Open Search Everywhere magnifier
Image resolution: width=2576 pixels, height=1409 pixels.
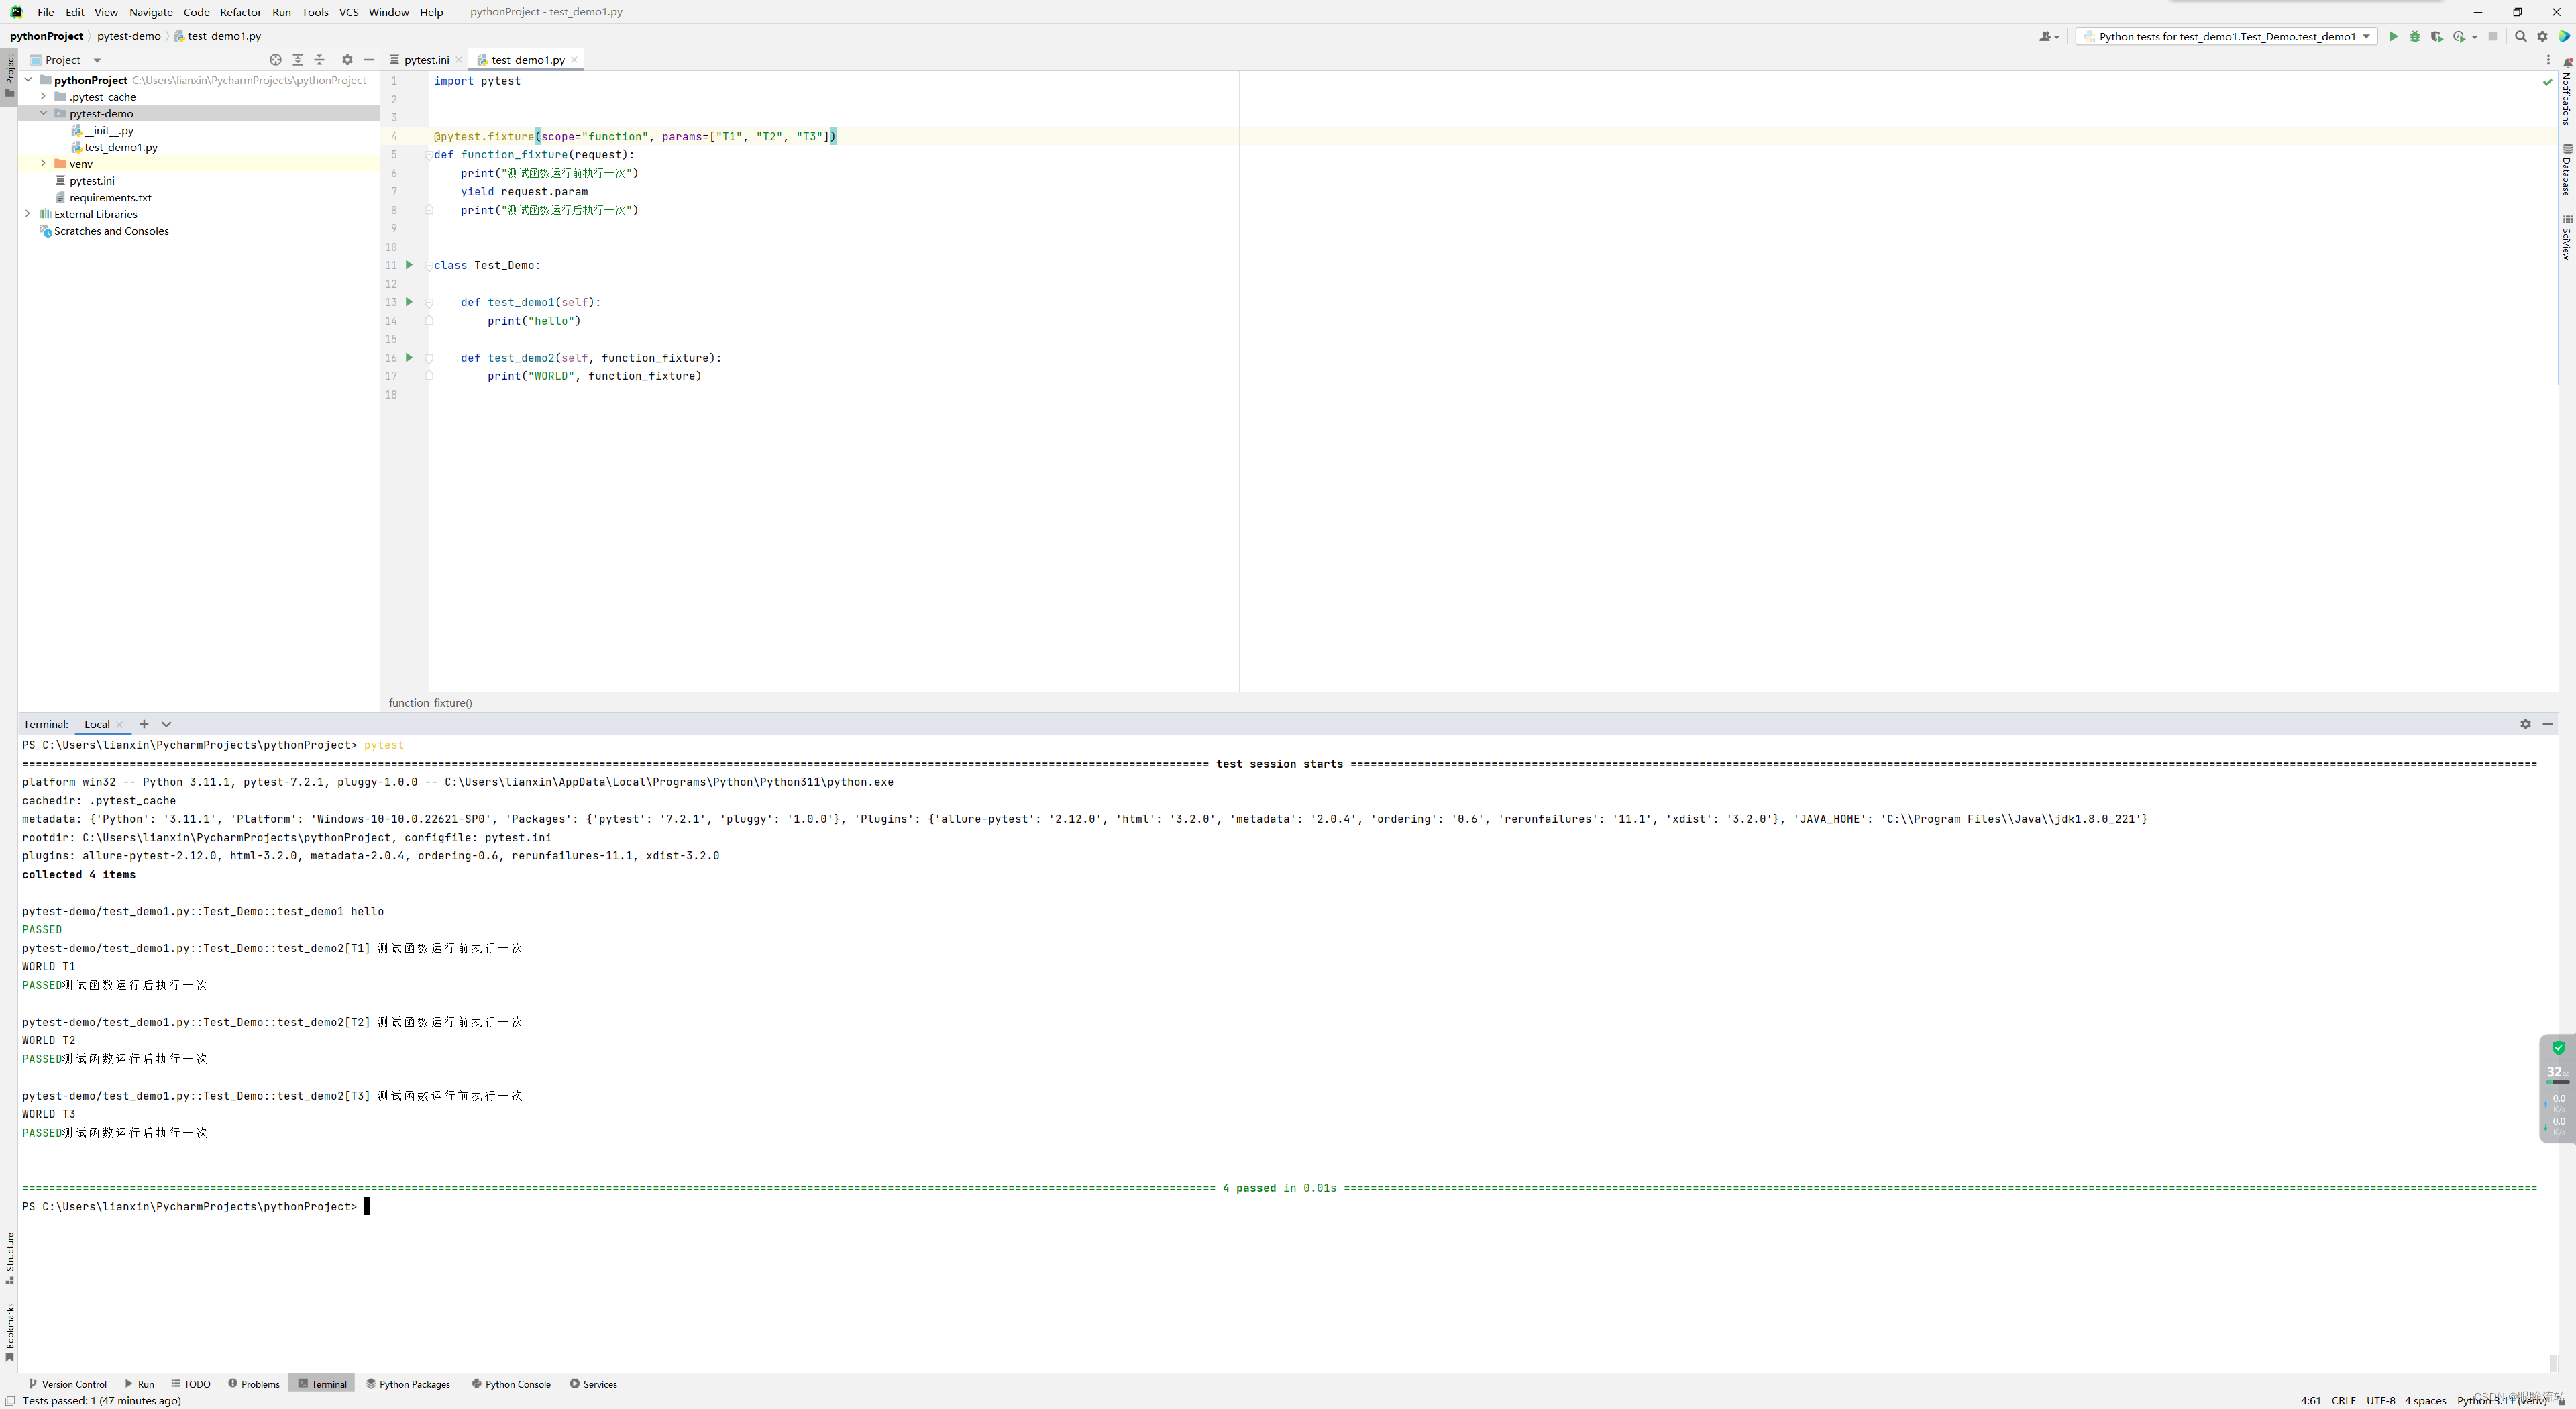pos(2520,36)
